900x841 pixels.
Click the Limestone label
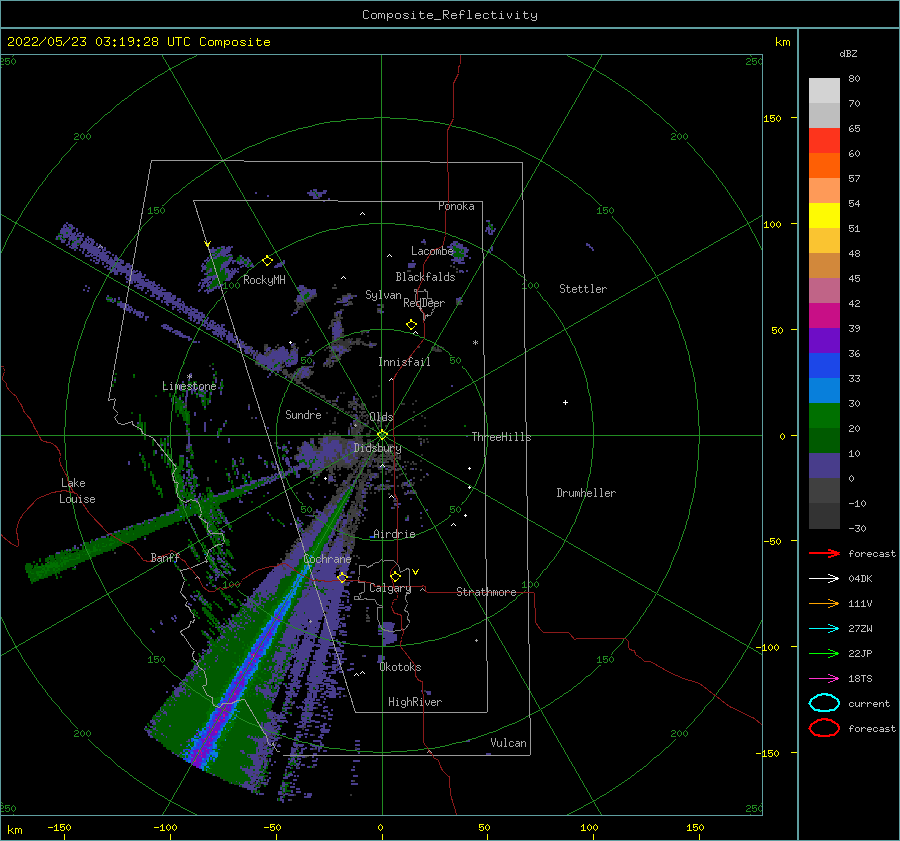coord(189,386)
